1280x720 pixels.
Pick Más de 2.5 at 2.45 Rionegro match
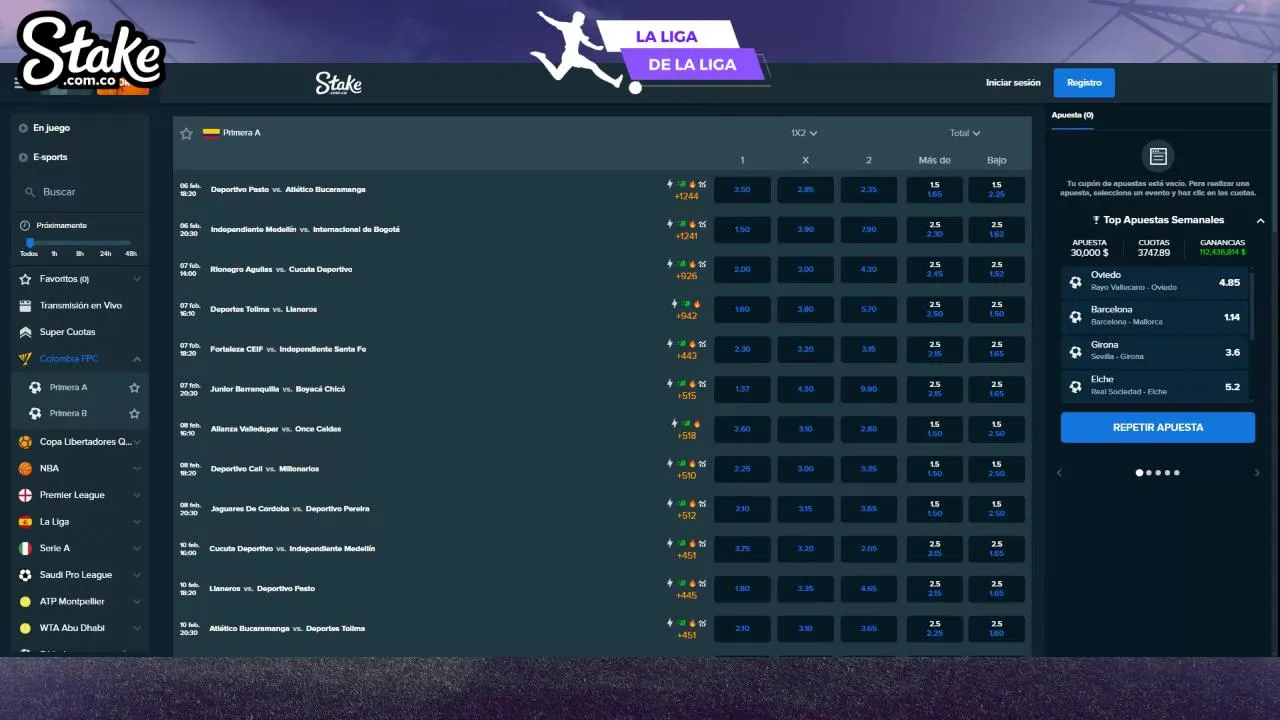click(x=934, y=269)
